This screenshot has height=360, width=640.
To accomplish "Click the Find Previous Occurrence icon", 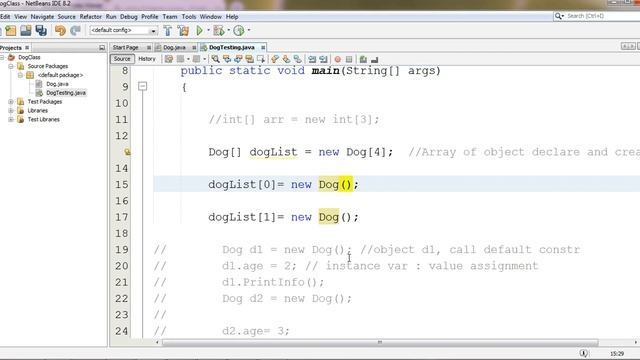I will [227, 59].
